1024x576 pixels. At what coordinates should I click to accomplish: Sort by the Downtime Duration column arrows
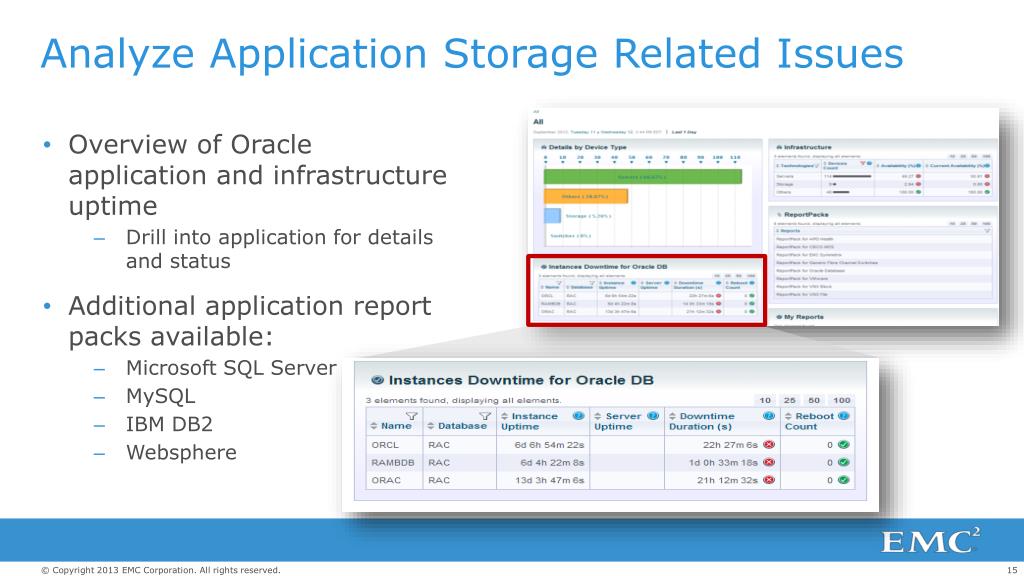(x=673, y=416)
